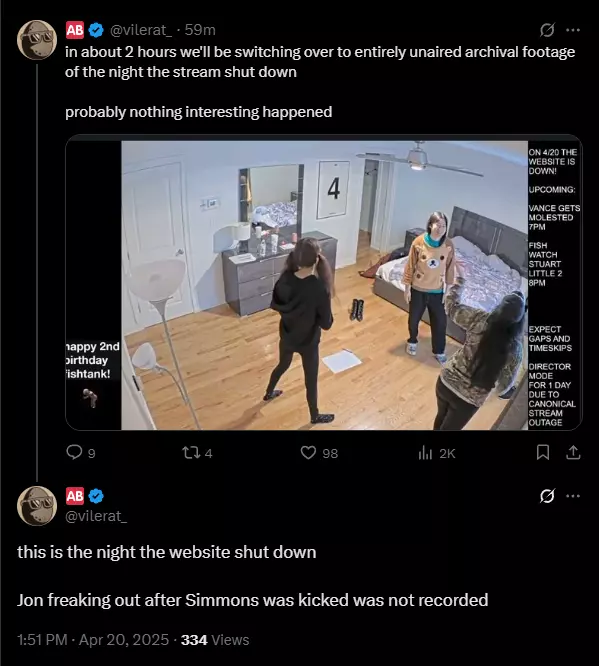Open @vilerat_ handle link in second tweet
Image resolution: width=599 pixels, height=666 pixels.
[x=96, y=516]
